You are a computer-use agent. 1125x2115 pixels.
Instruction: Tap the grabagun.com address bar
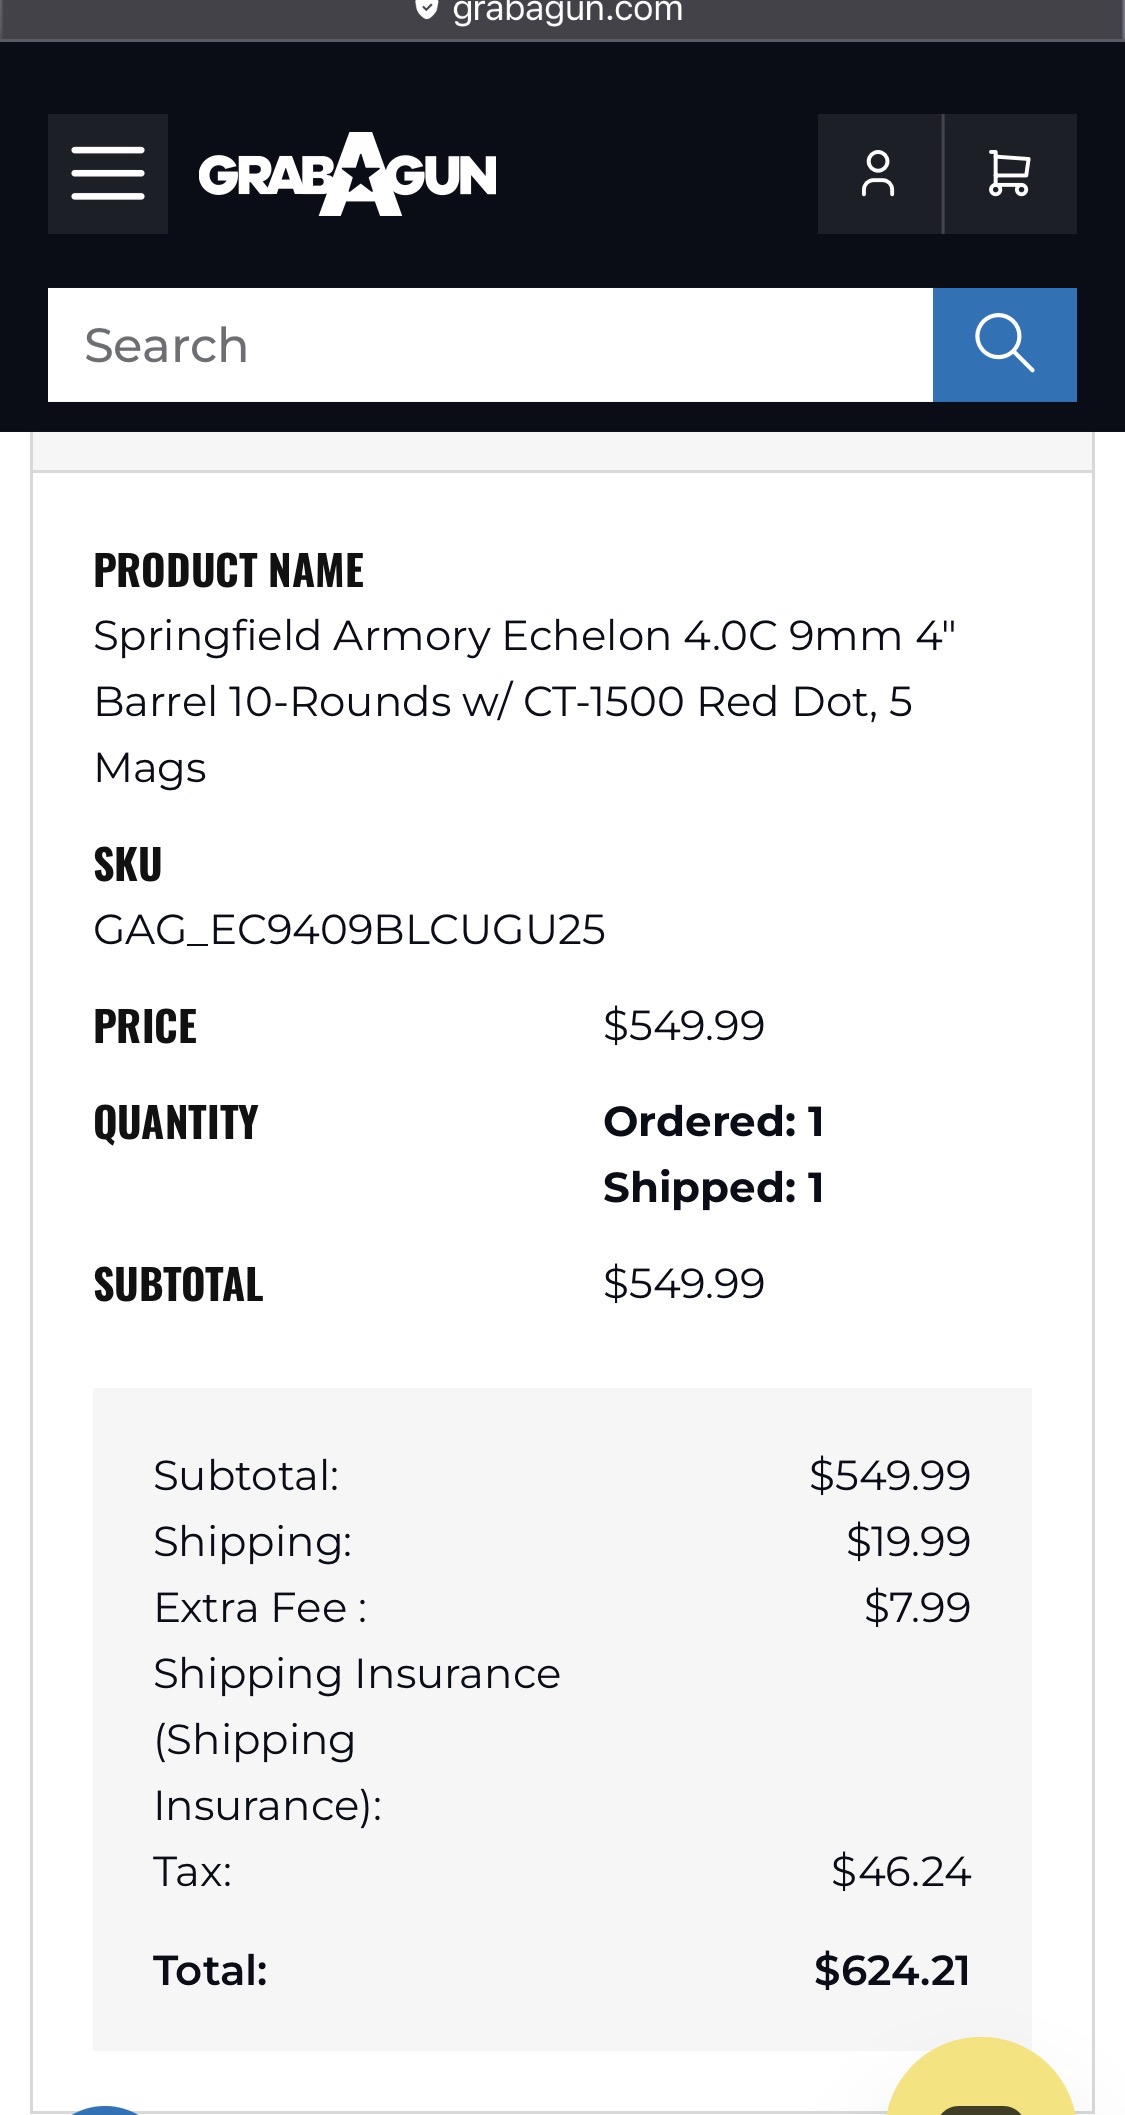coord(566,12)
